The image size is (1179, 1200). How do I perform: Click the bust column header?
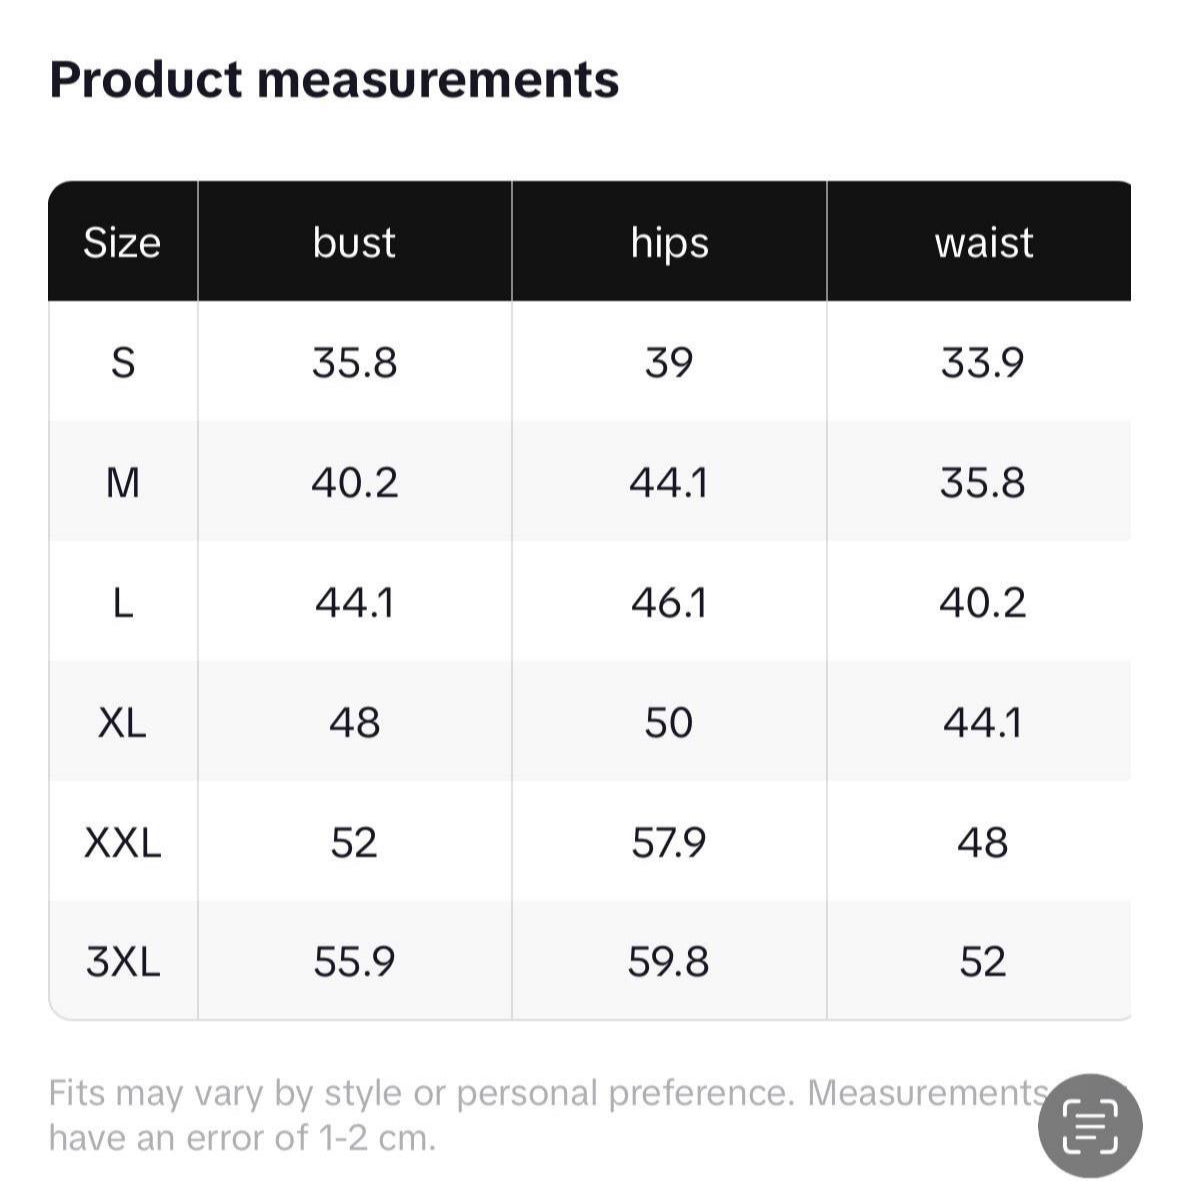tap(354, 242)
